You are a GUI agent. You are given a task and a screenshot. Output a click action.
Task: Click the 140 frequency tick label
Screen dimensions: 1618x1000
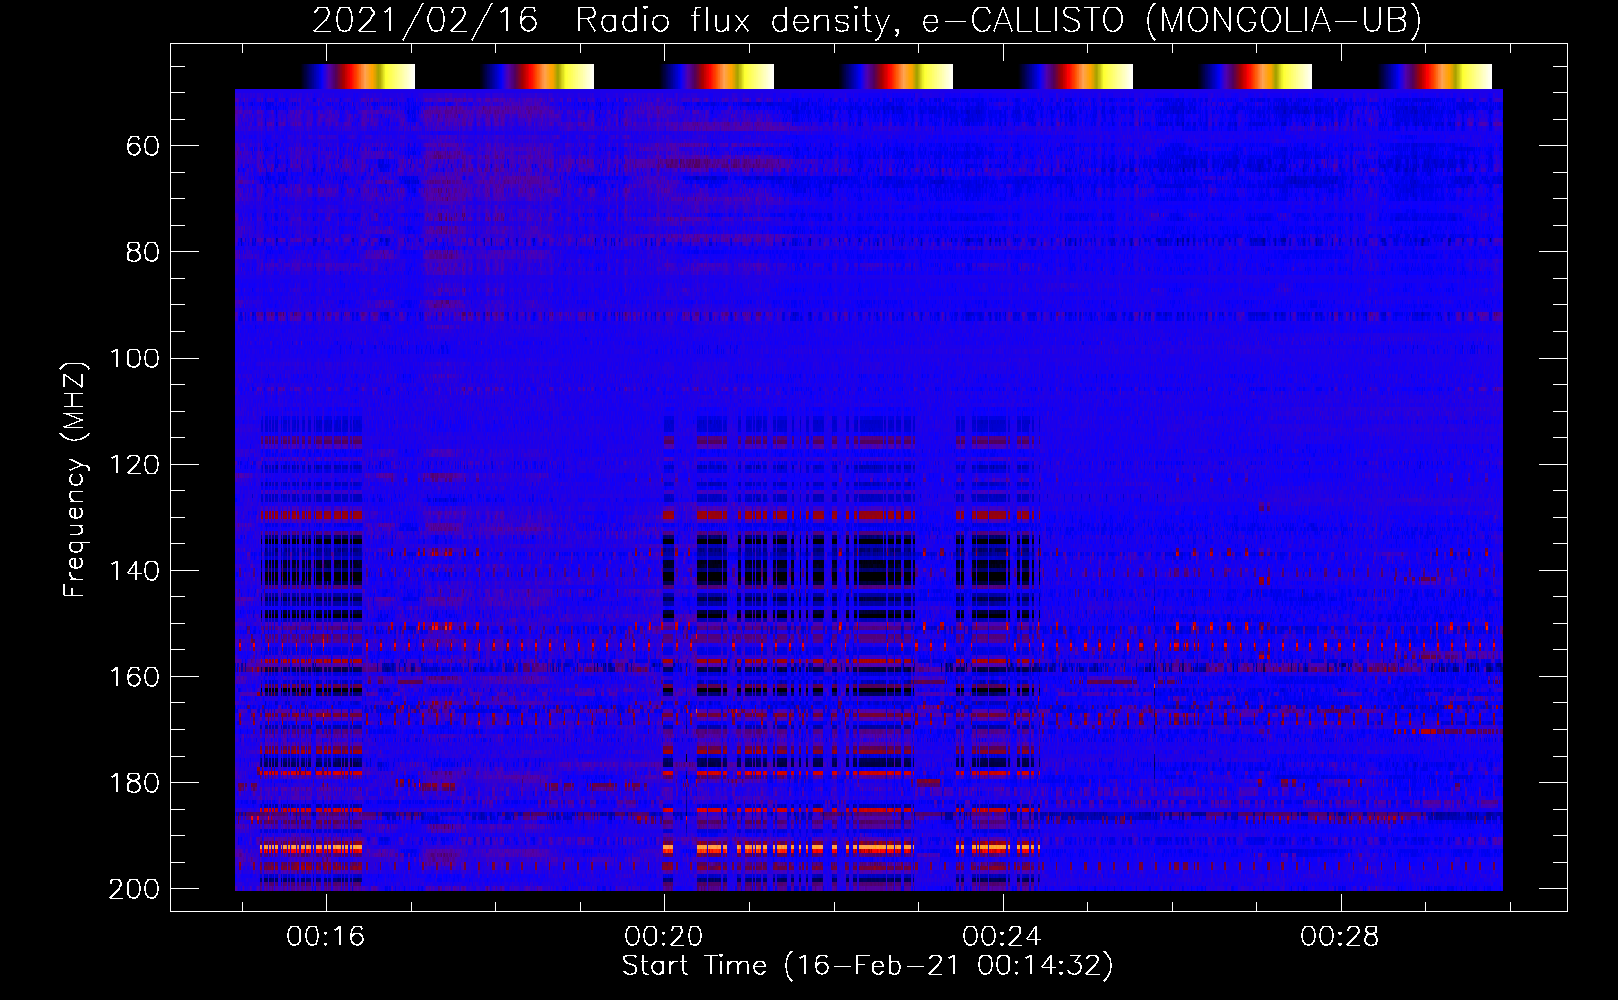(x=135, y=571)
